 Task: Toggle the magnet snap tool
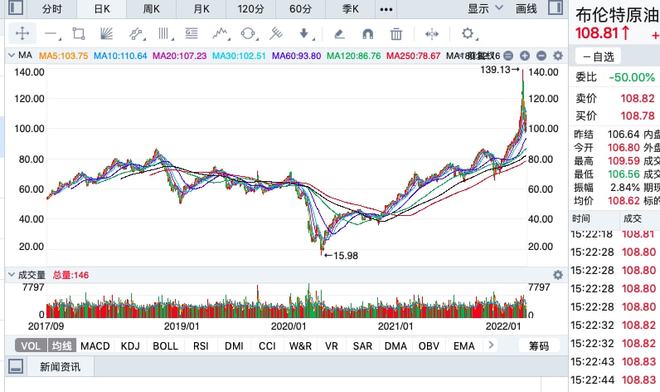coord(368,34)
